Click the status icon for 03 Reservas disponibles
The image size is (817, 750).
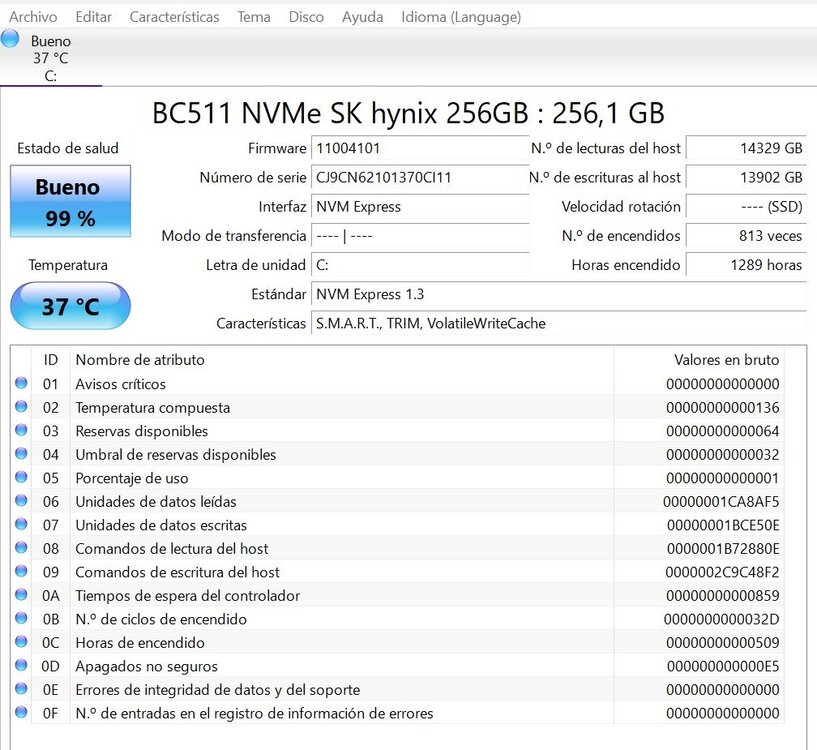(21, 430)
